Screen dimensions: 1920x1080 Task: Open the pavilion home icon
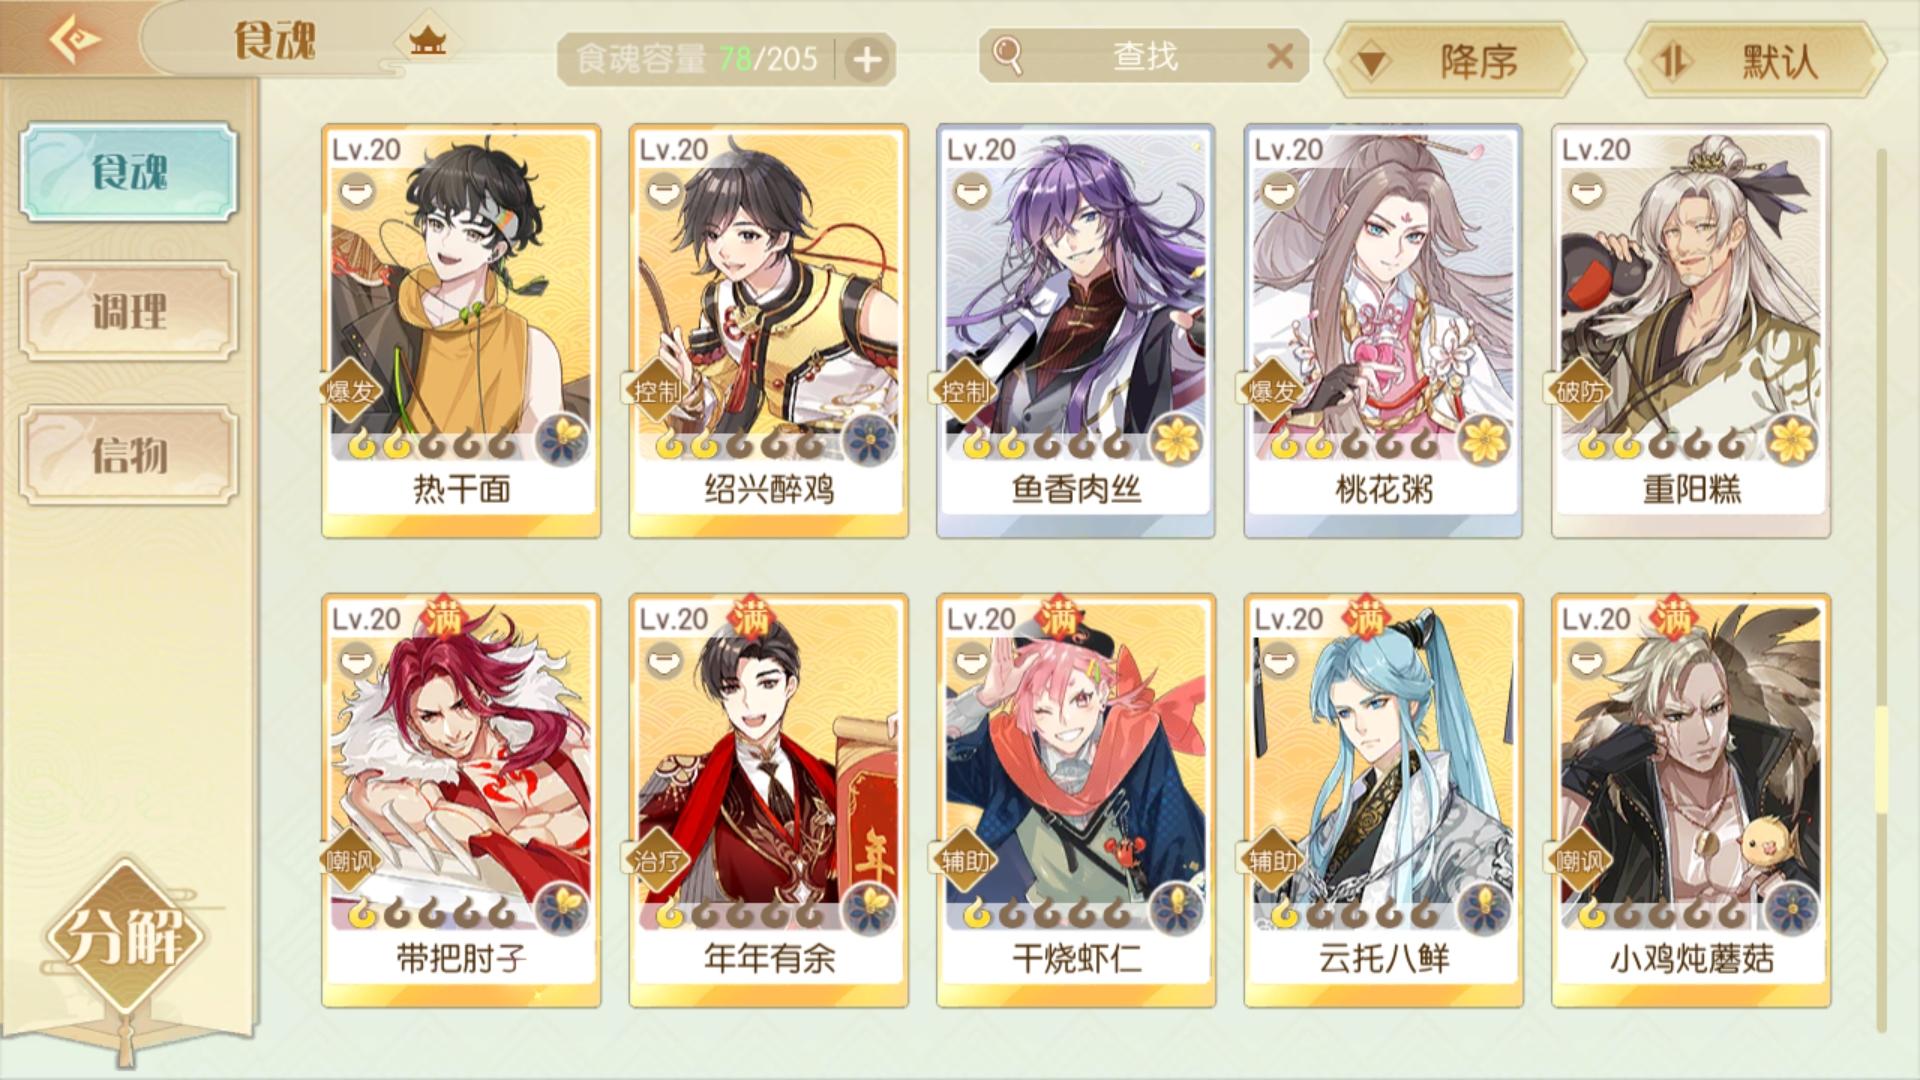pos(427,41)
